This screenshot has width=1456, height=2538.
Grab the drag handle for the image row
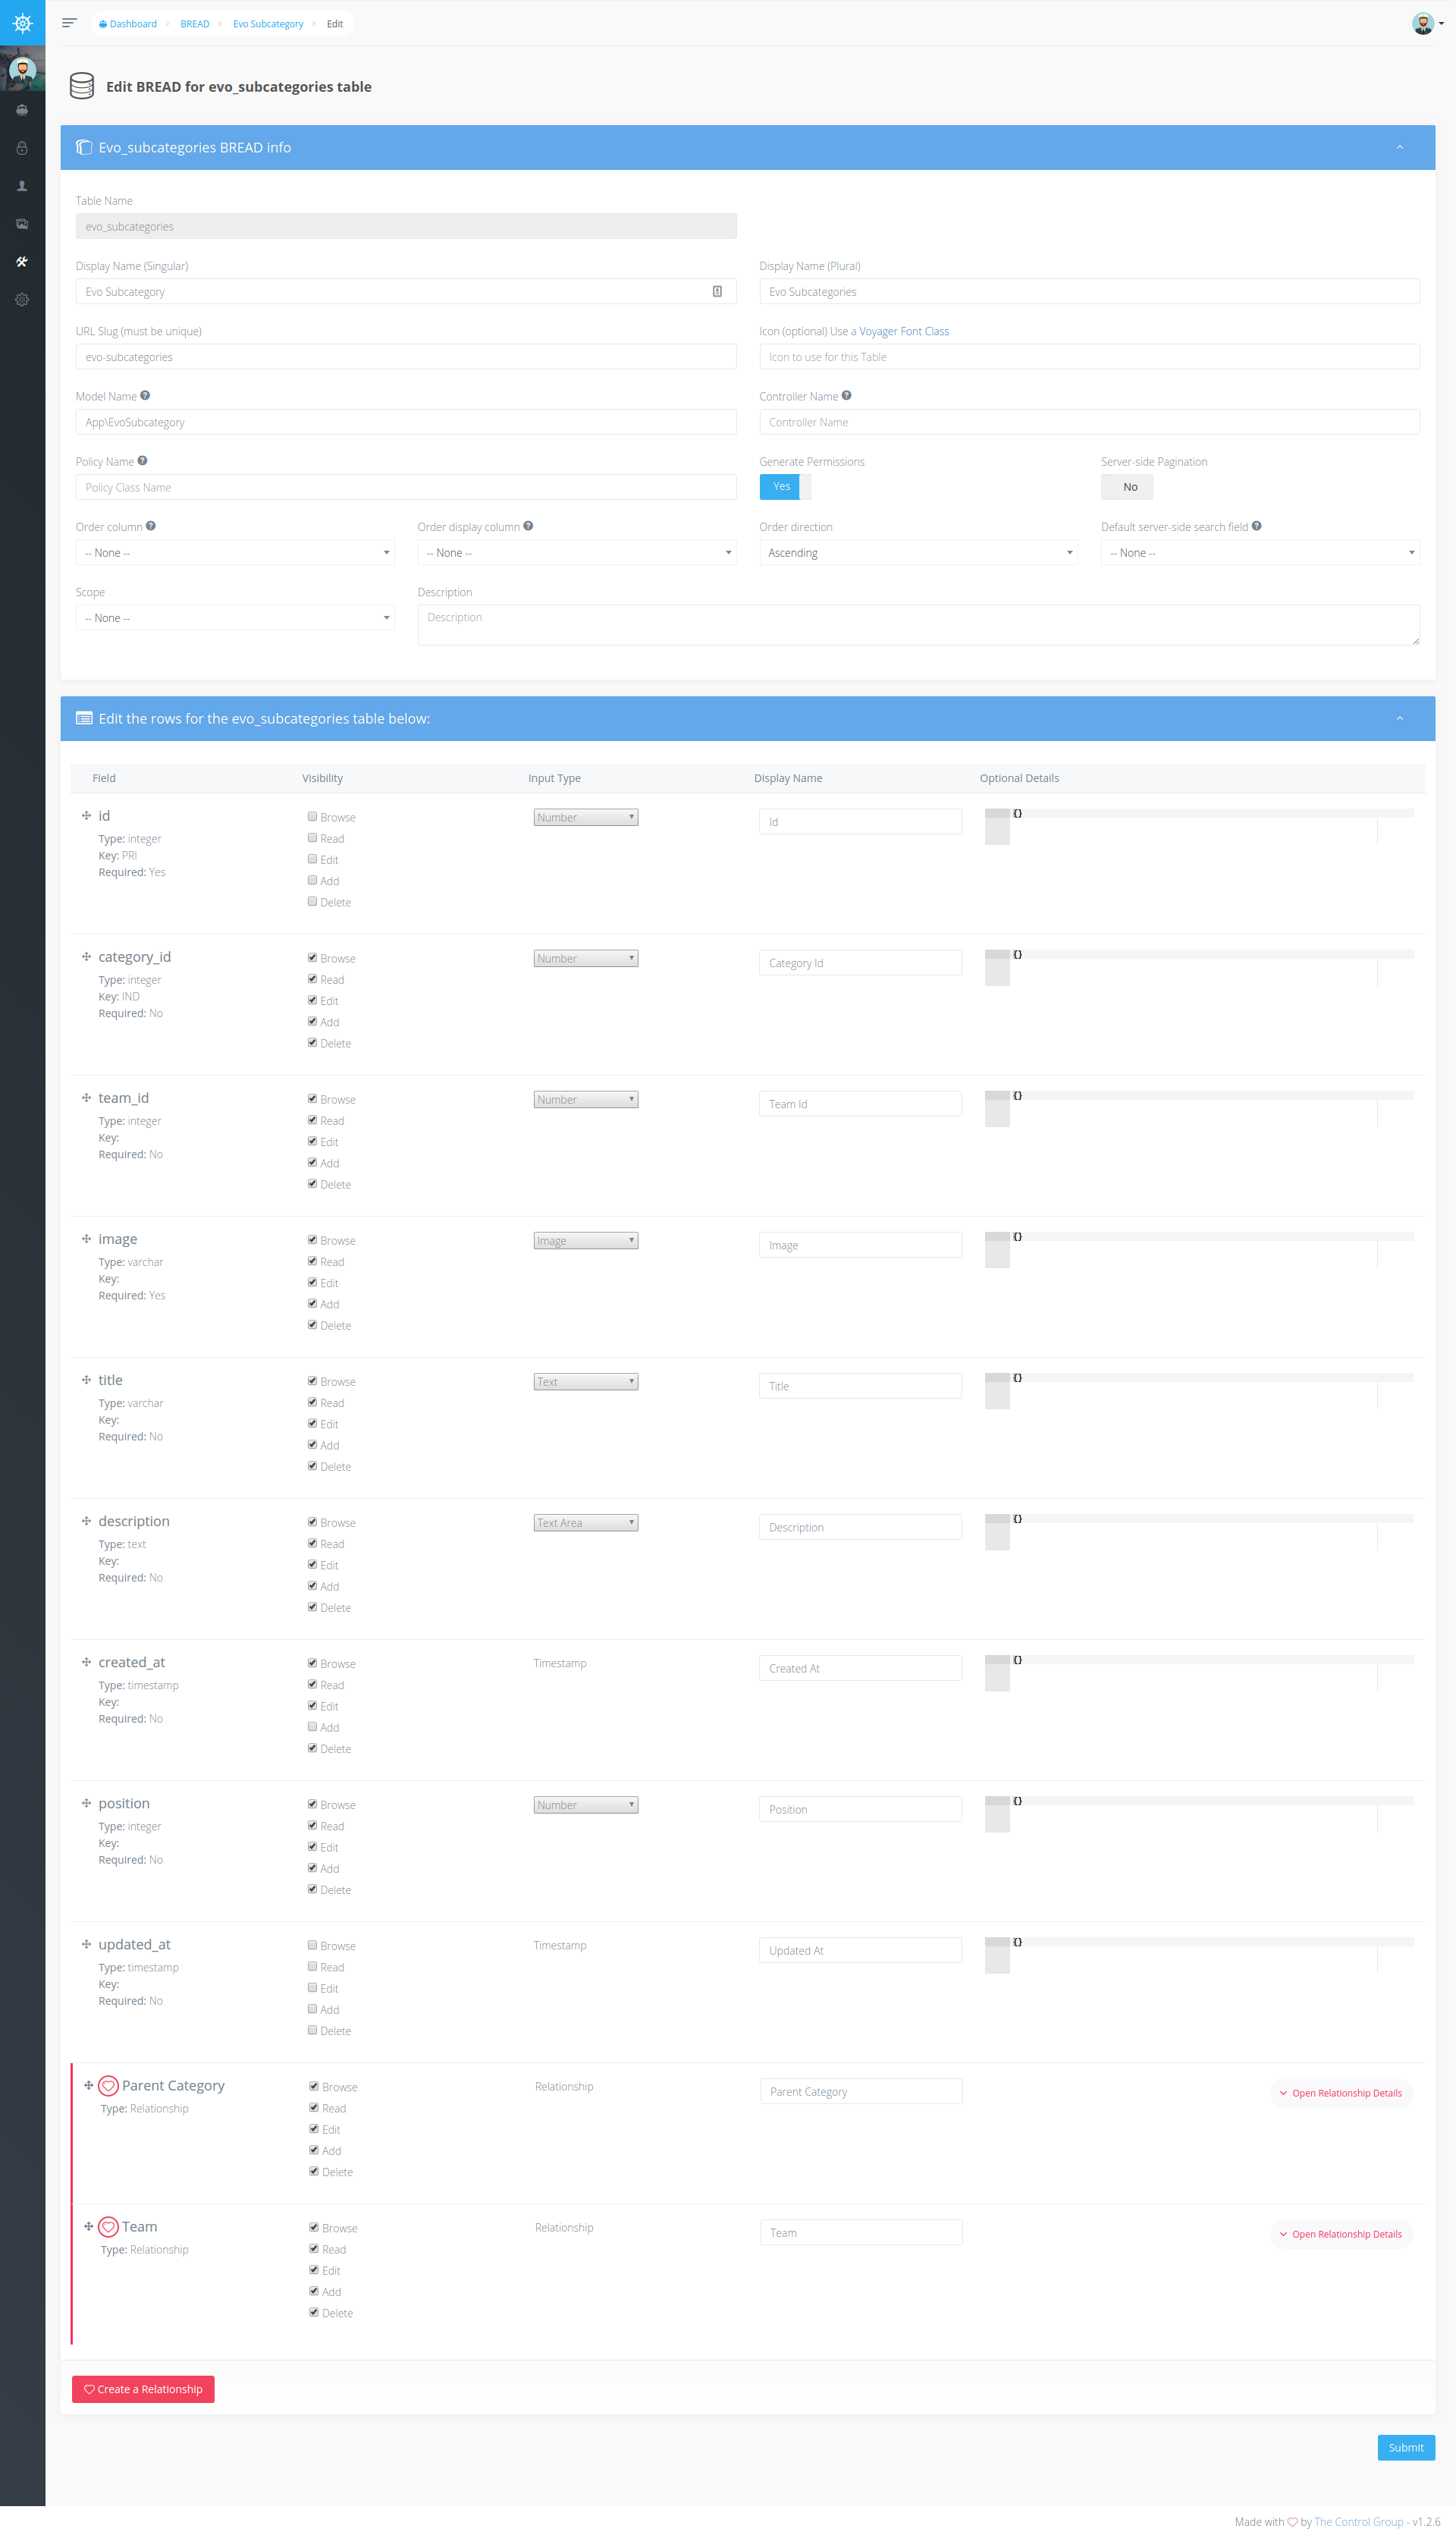point(86,1239)
